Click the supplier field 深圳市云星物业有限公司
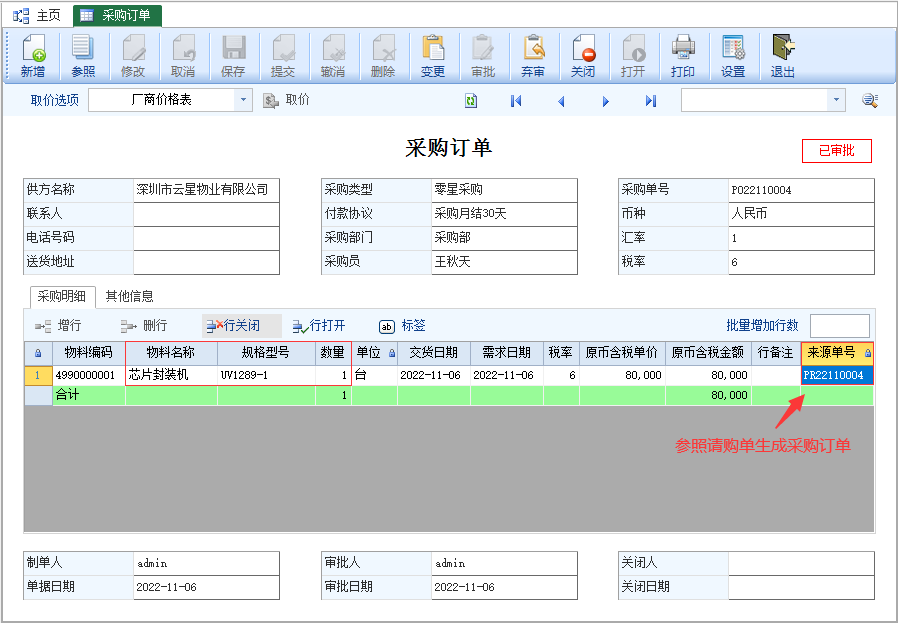 (x=206, y=190)
